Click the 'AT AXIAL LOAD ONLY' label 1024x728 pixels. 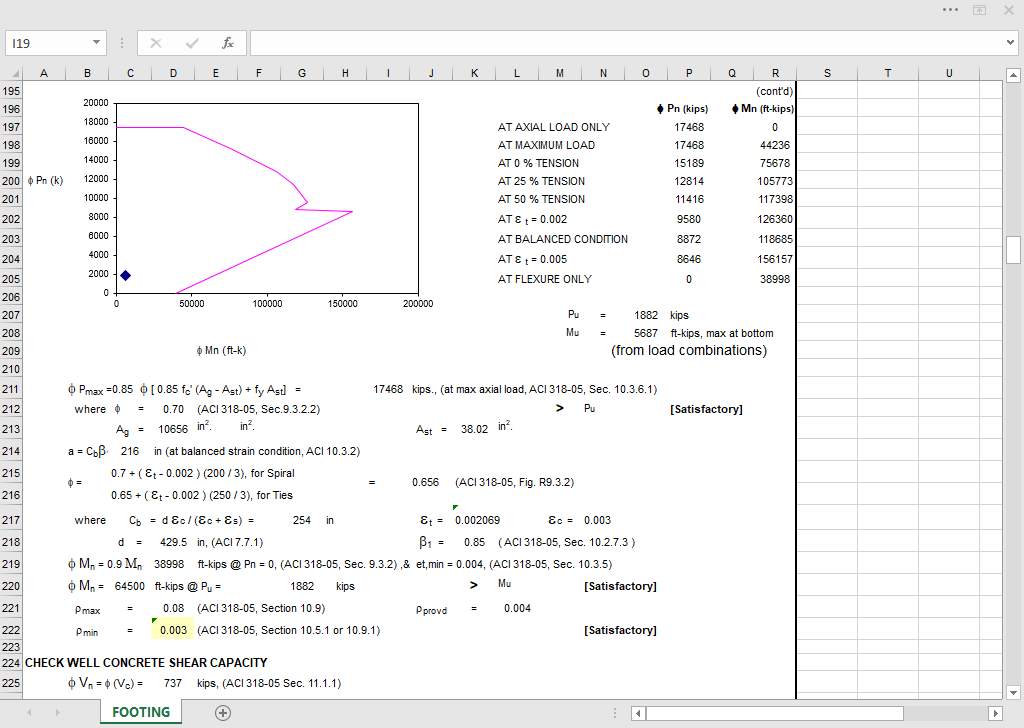(554, 127)
